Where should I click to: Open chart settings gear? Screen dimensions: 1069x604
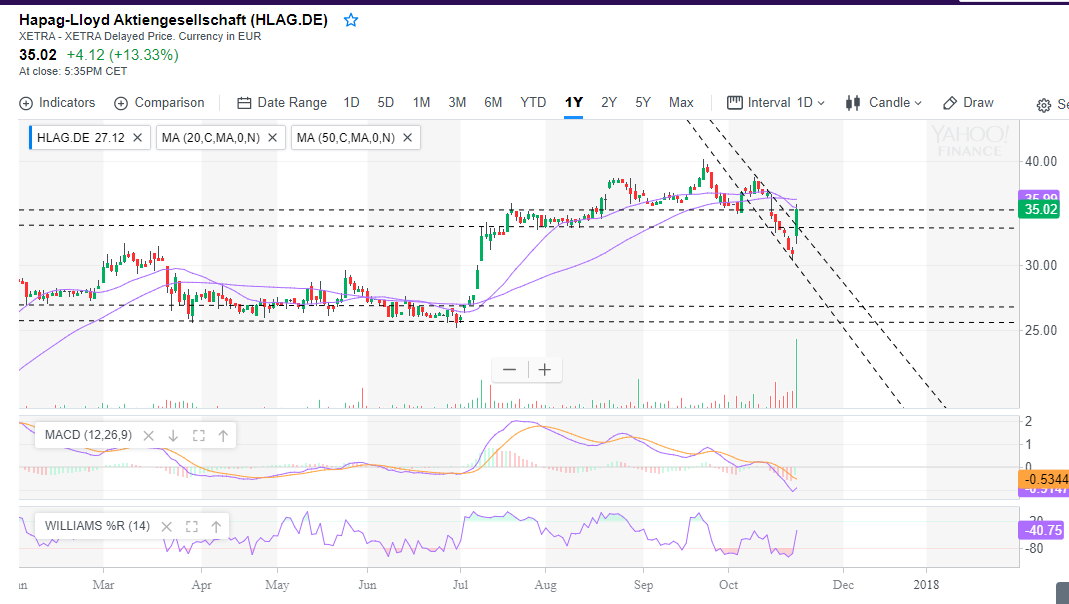1044,105
